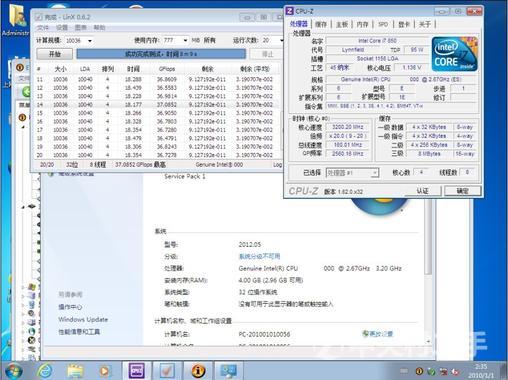Select the 处理器 tab in CPU-Z
Screen dimensions: 508x380
click(299, 24)
